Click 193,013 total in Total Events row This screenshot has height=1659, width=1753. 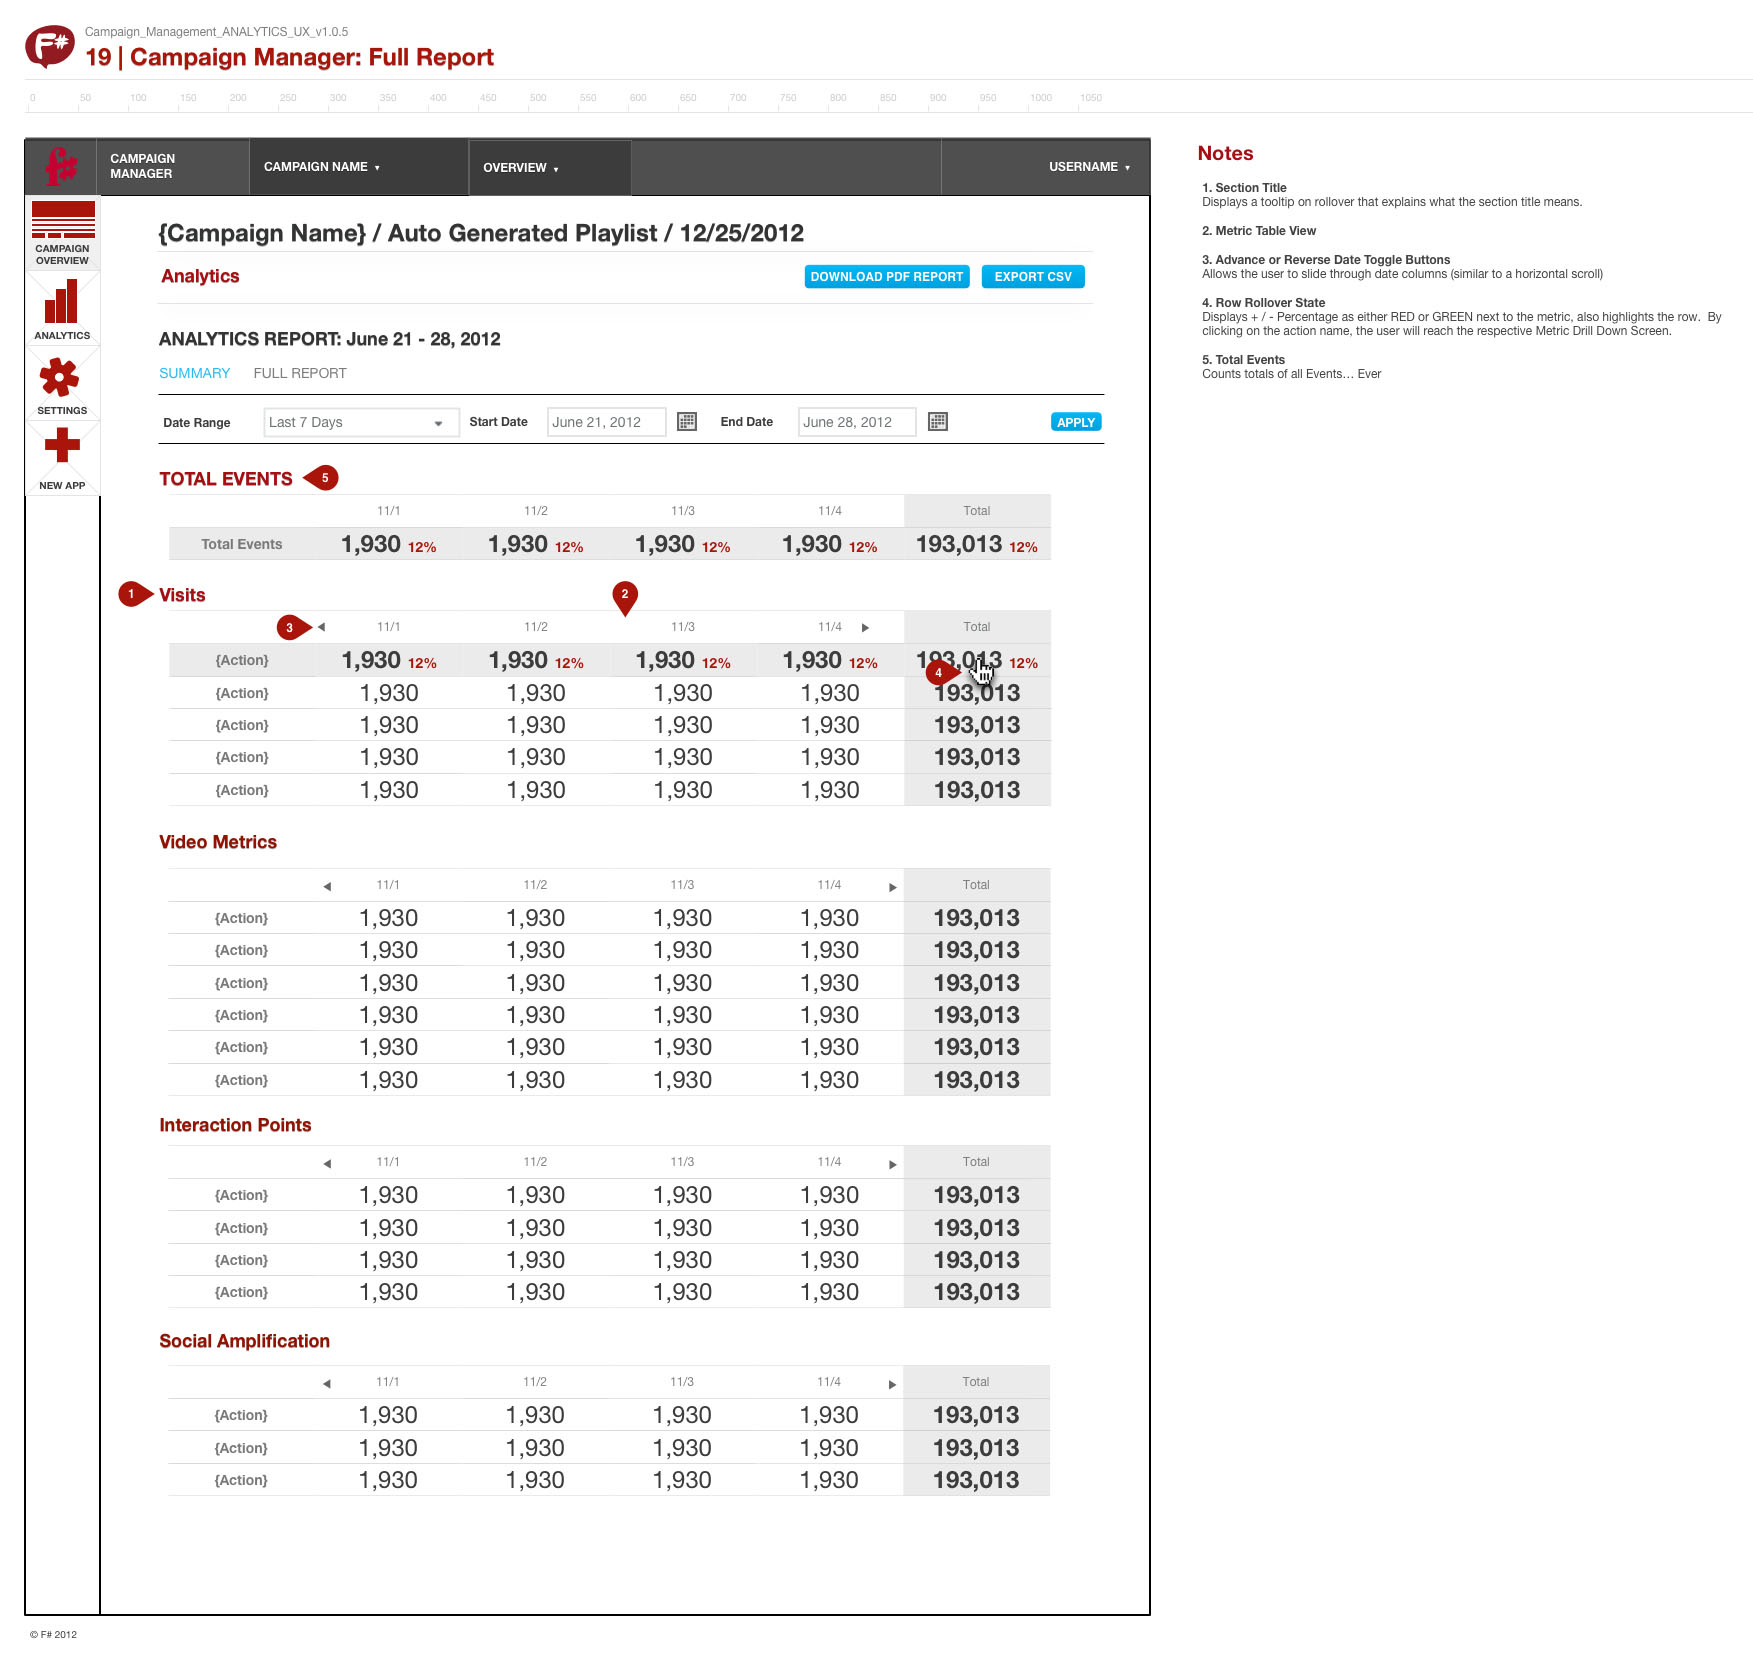(x=959, y=544)
